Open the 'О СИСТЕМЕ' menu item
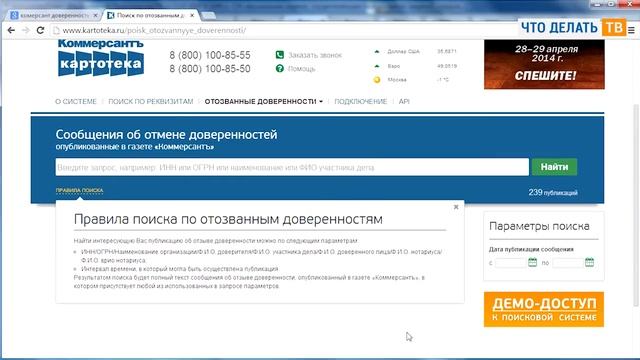Image resolution: width=640 pixels, height=360 pixels. pos(76,101)
